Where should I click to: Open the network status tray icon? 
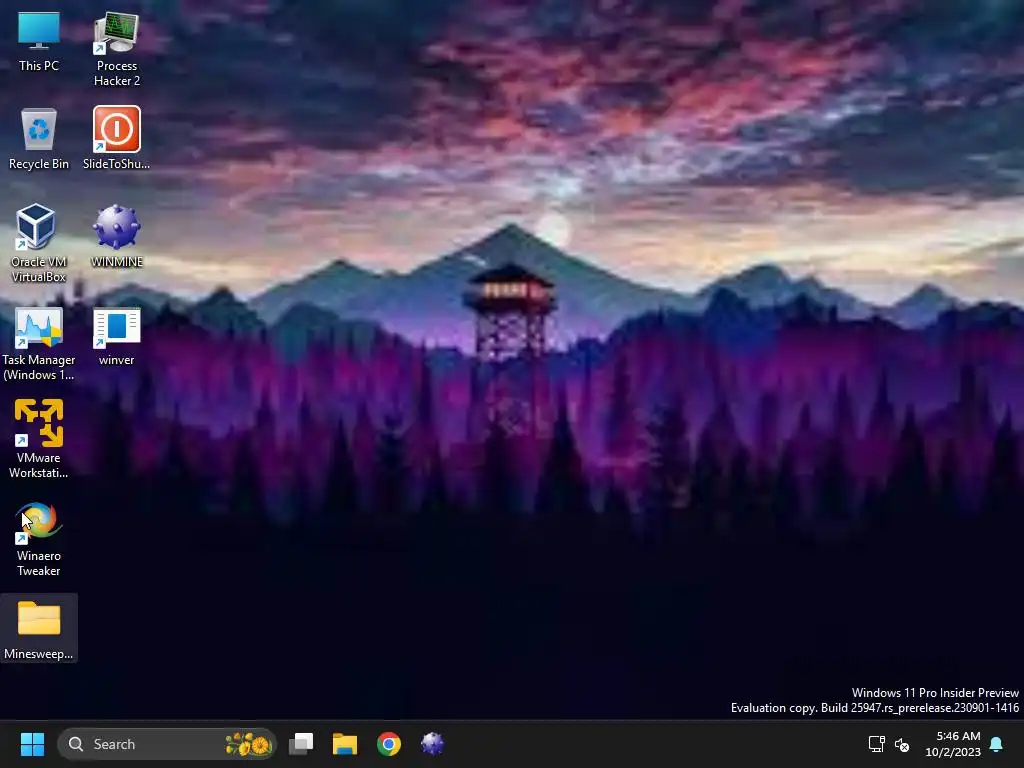tap(876, 744)
